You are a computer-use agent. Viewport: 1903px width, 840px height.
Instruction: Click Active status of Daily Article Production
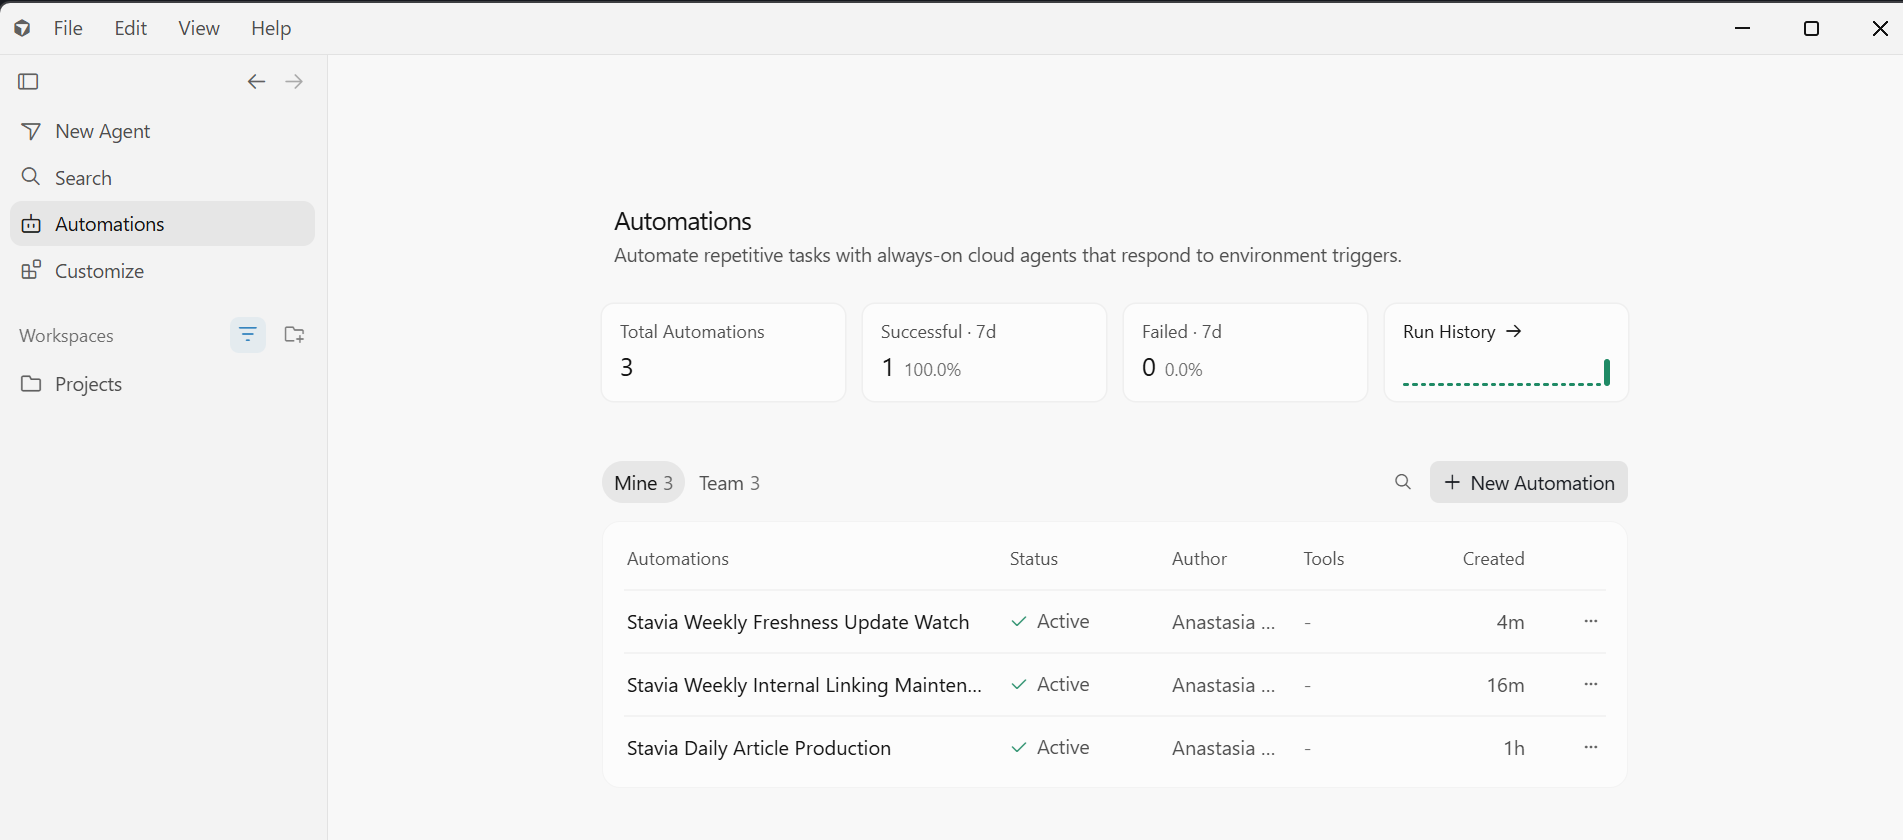click(x=1050, y=747)
